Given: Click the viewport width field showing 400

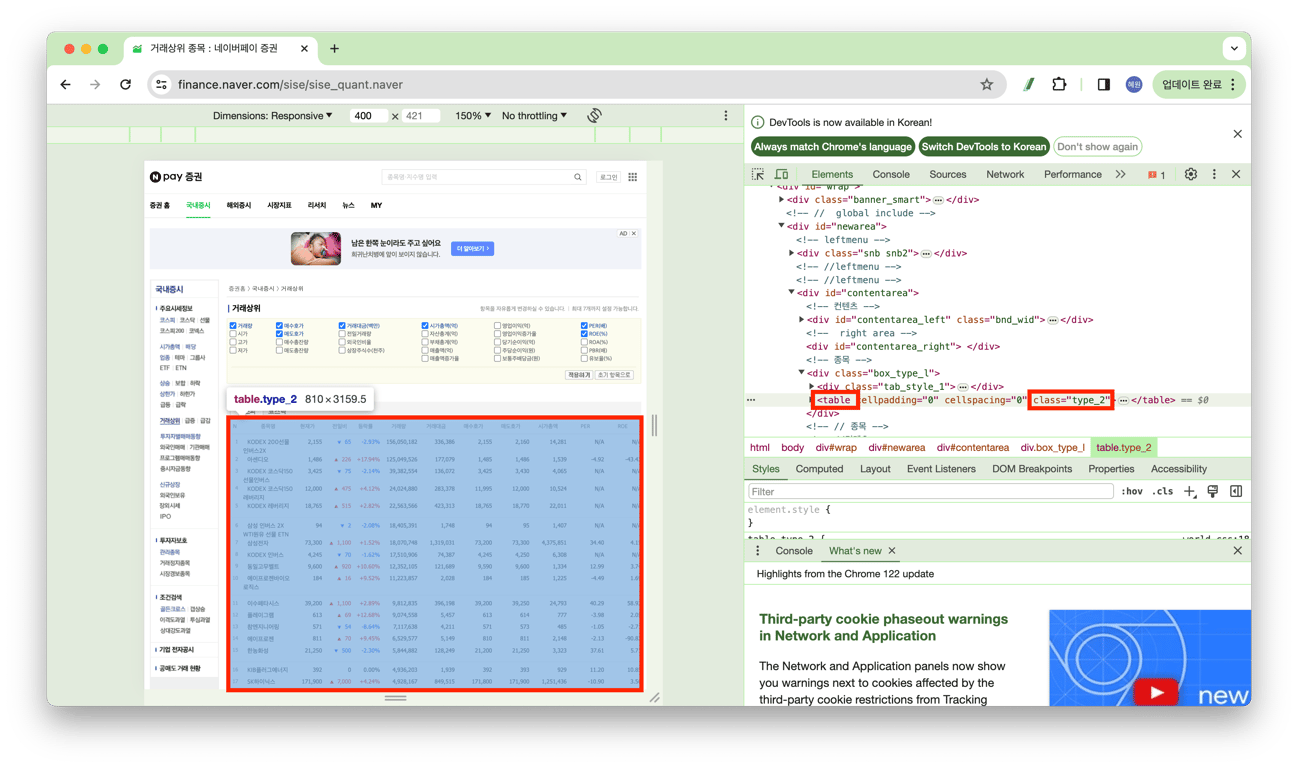Looking at the screenshot, I should tap(368, 116).
